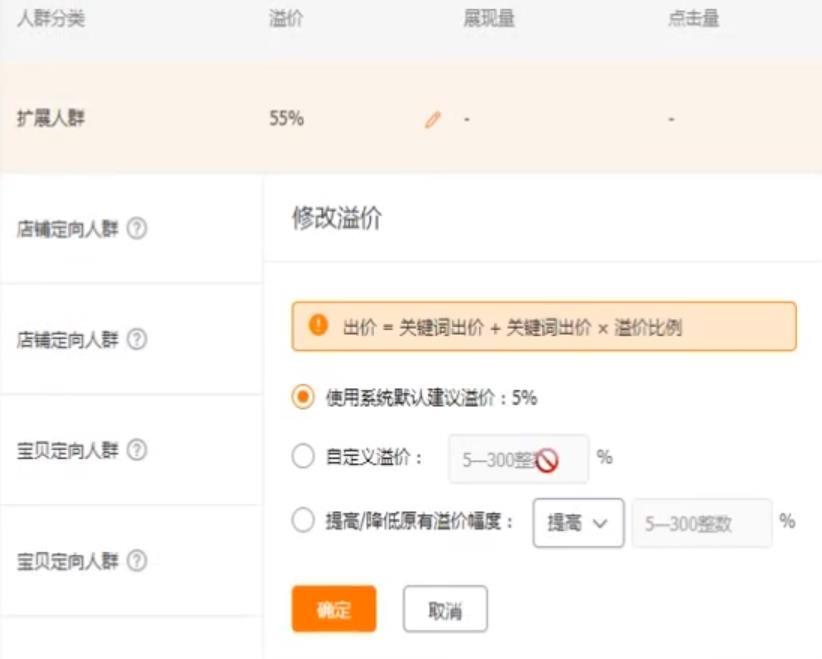
Task: Select the 扩展人群 table row
Action: tap(51, 119)
